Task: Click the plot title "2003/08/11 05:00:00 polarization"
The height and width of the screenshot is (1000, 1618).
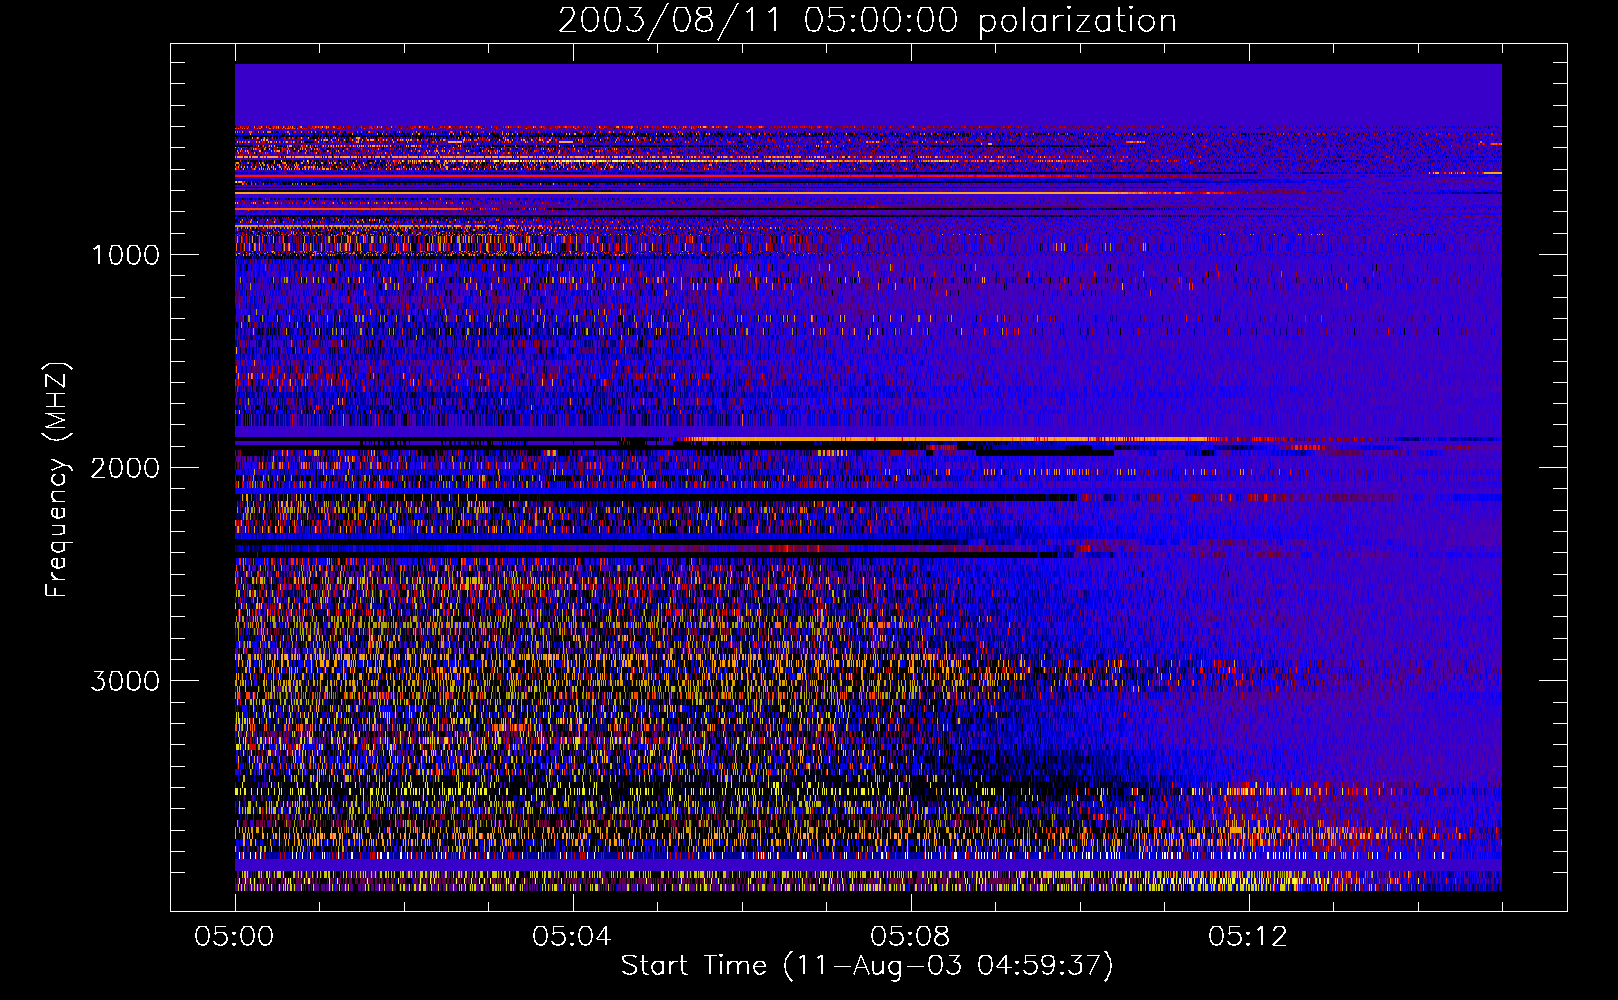Action: (x=867, y=21)
